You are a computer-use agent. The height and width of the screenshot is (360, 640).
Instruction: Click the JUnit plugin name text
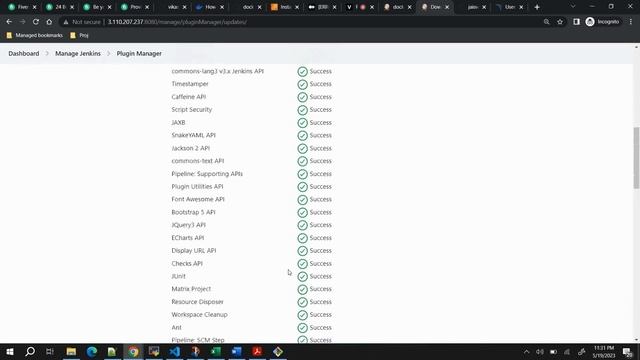point(178,276)
